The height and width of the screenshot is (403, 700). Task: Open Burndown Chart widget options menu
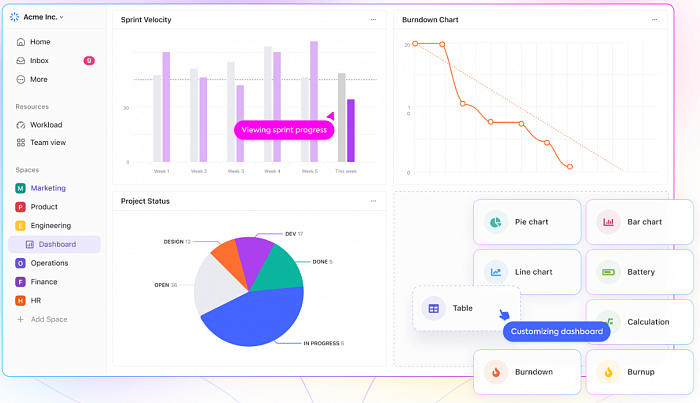click(x=654, y=20)
